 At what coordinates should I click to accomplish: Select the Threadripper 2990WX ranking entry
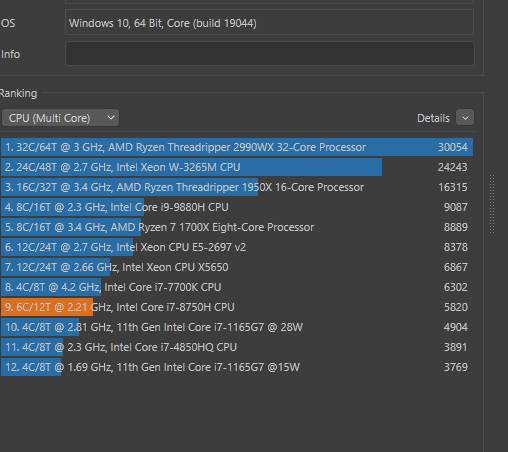click(x=237, y=147)
